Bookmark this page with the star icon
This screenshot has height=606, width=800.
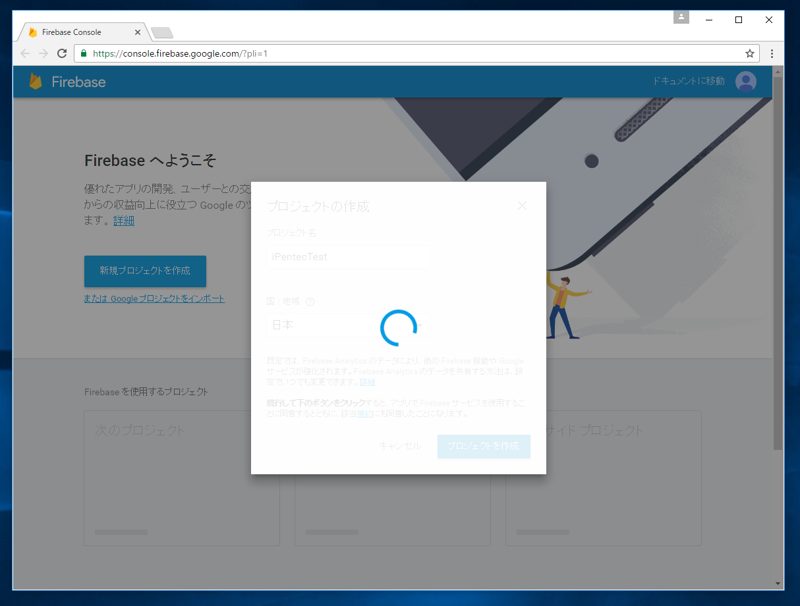[x=749, y=54]
